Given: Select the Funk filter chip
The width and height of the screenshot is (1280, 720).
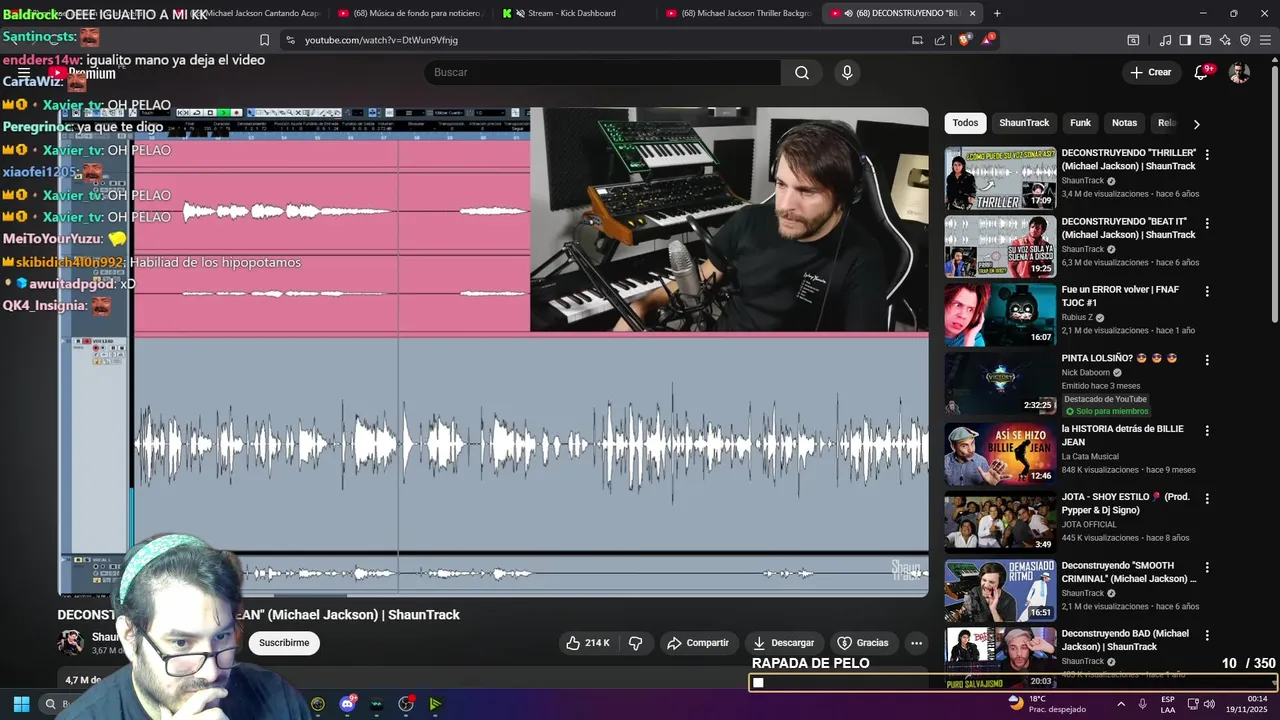Looking at the screenshot, I should (x=1080, y=123).
